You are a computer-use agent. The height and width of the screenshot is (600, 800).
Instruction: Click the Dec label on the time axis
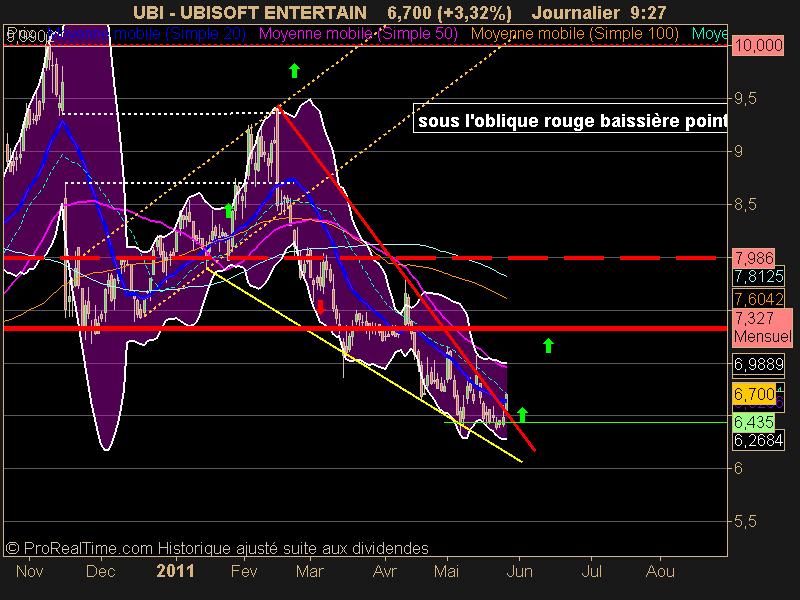click(101, 571)
